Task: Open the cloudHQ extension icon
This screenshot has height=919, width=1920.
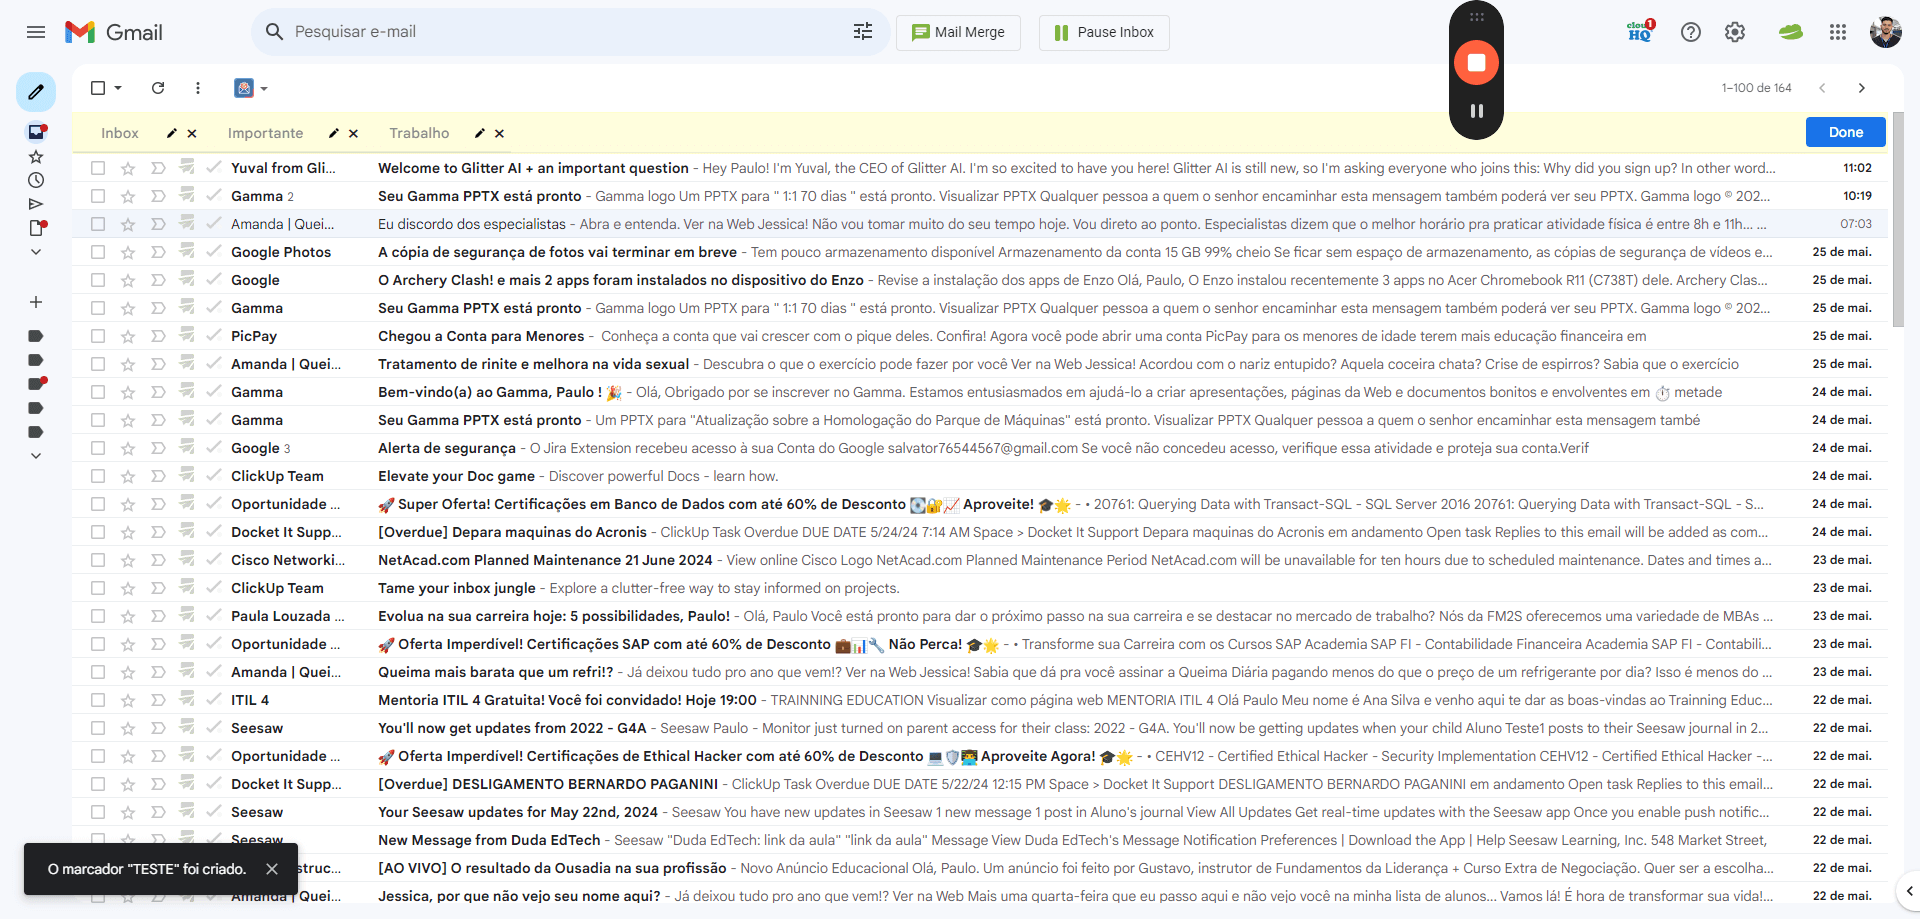Action: 1640,32
